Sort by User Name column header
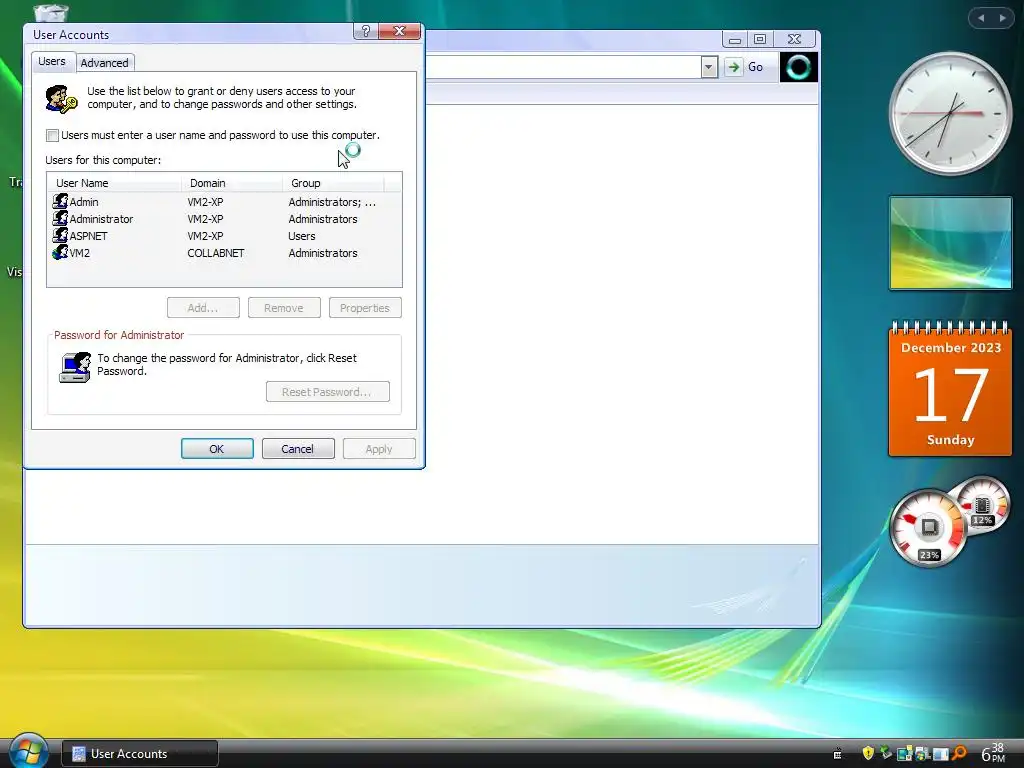Screen dimensions: 1024x768 point(114,183)
